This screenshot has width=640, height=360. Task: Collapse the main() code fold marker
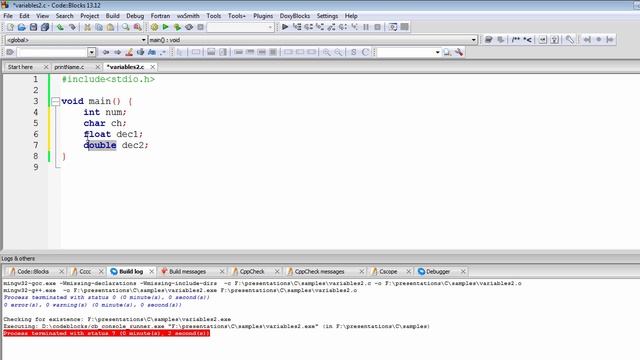56,101
